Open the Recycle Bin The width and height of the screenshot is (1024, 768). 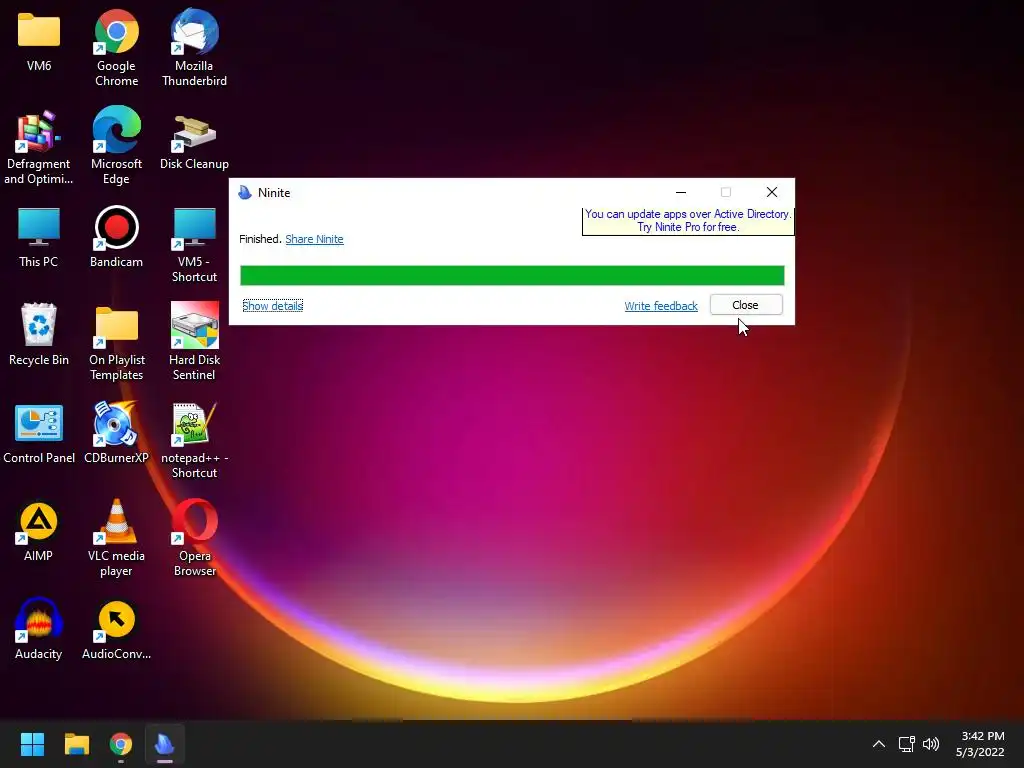tap(39, 324)
